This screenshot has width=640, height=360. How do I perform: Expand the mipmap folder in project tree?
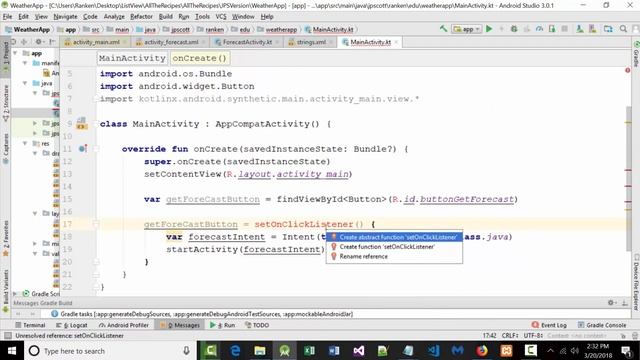tap(35, 243)
